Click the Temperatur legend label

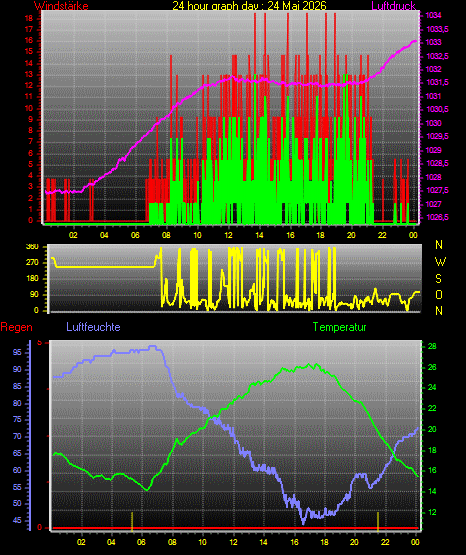[x=339, y=327]
